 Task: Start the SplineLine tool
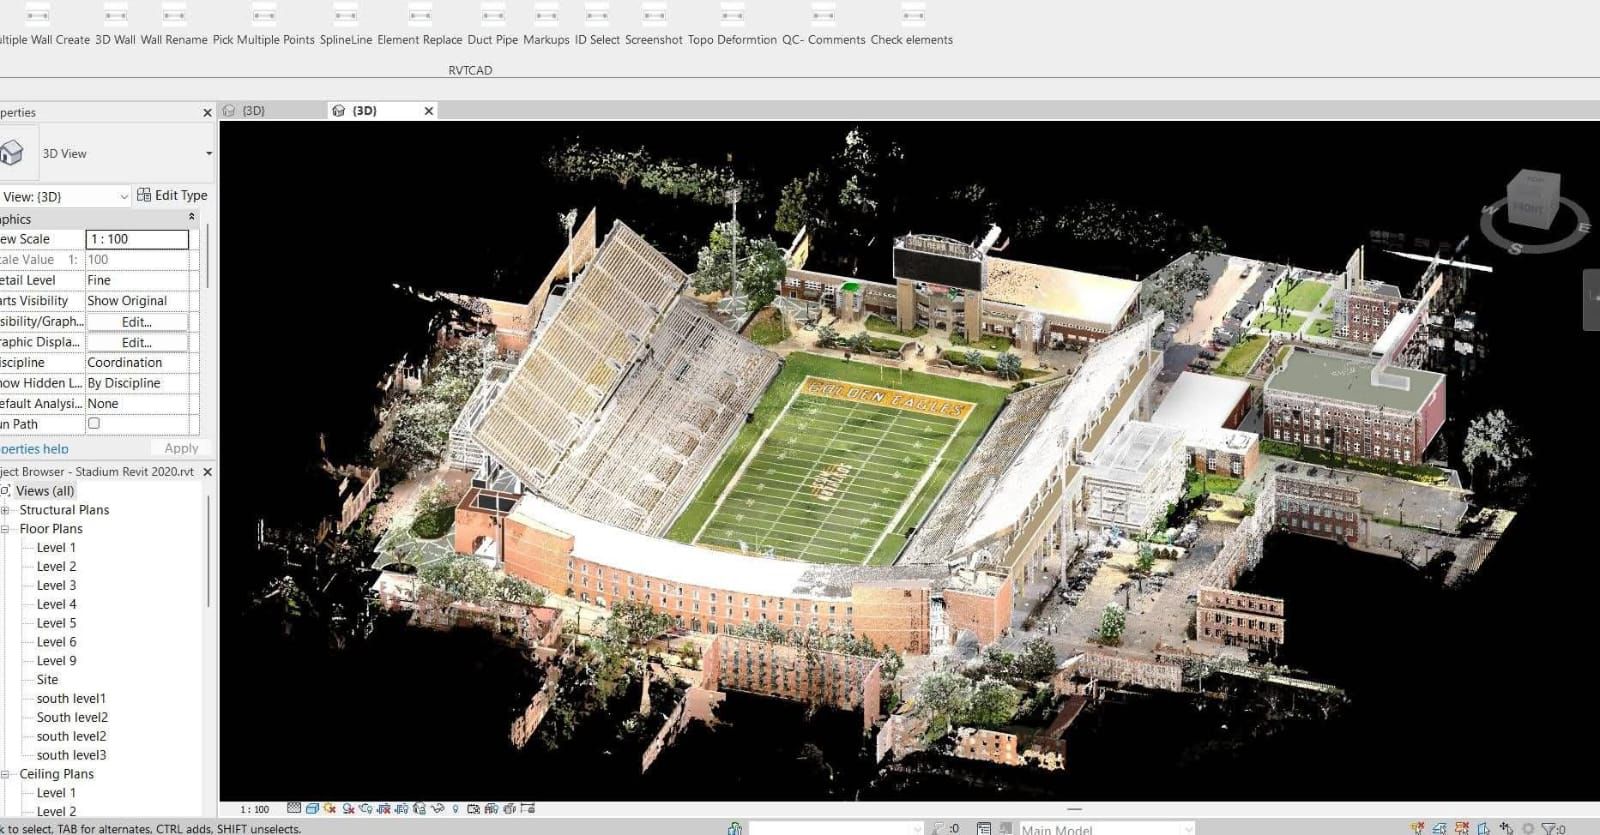[346, 27]
